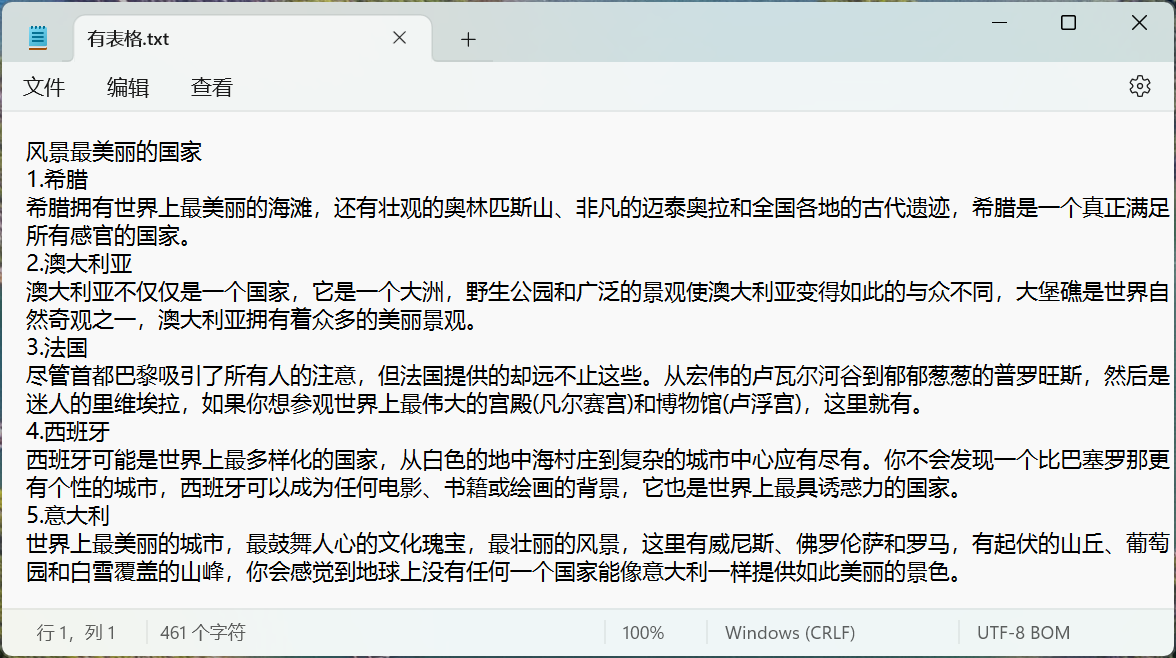The height and width of the screenshot is (658, 1176).
Task: Click the 100% zoom level in status bar
Action: click(x=643, y=632)
